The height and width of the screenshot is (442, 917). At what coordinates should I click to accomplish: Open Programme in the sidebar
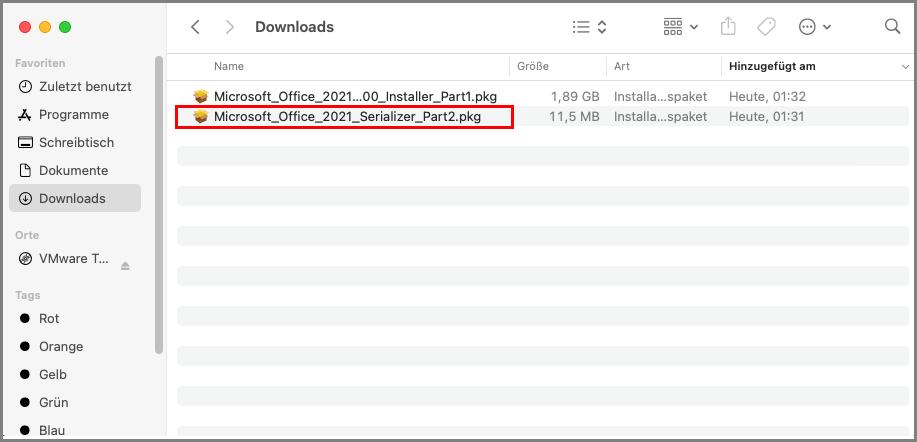(x=75, y=115)
